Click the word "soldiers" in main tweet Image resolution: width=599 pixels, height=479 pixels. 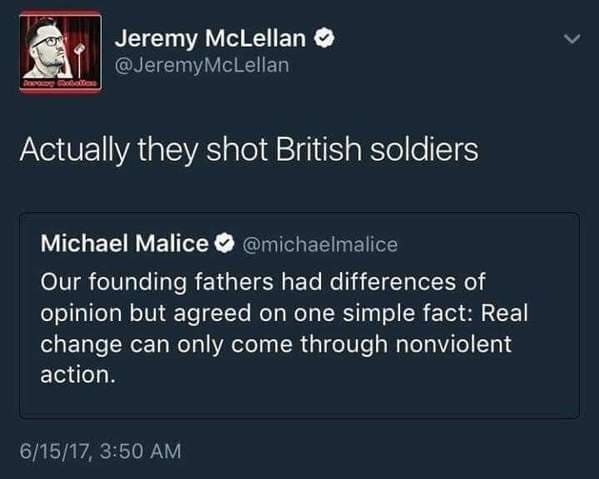(424, 149)
